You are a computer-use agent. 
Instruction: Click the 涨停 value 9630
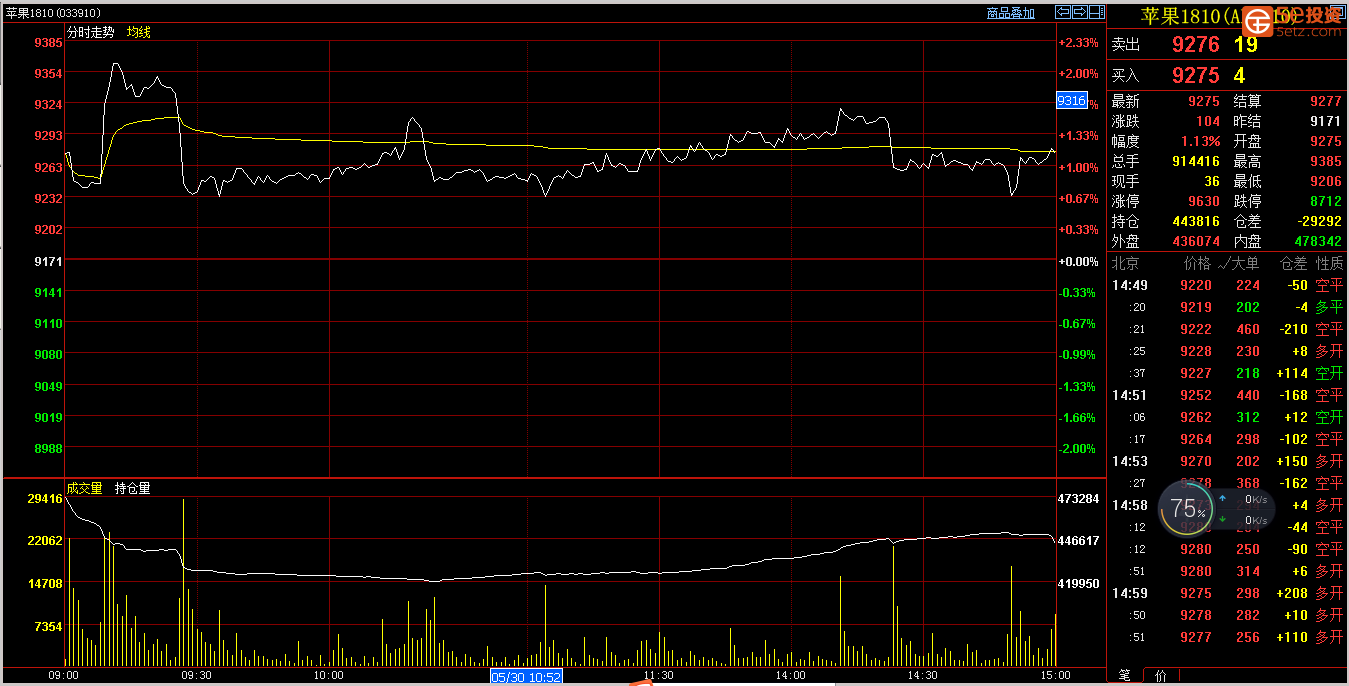[1204, 201]
